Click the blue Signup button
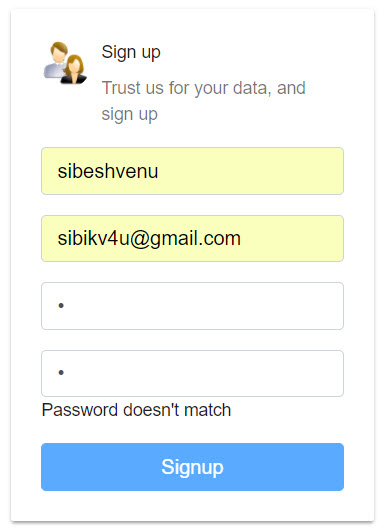 192,467
